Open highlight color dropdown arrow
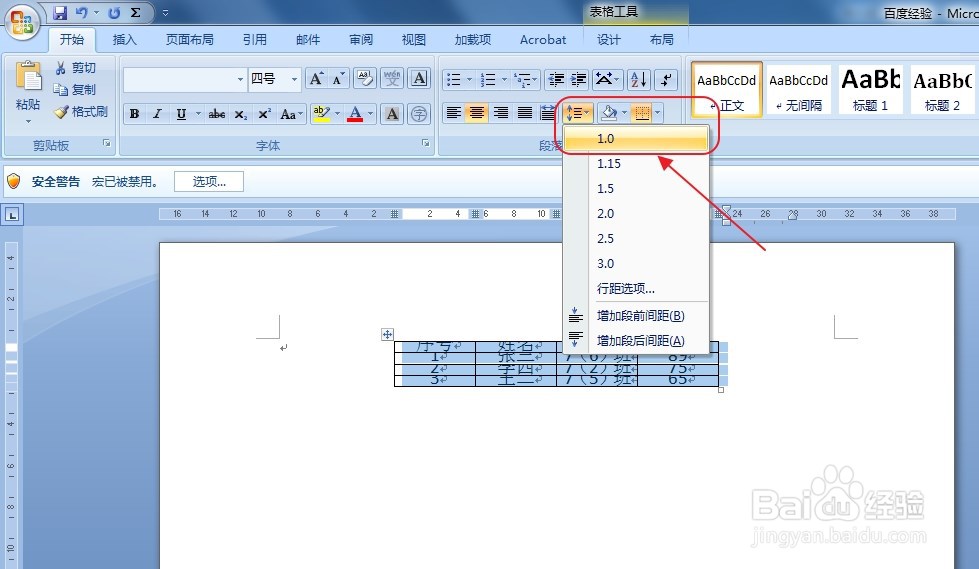The image size is (979, 569). (337, 114)
